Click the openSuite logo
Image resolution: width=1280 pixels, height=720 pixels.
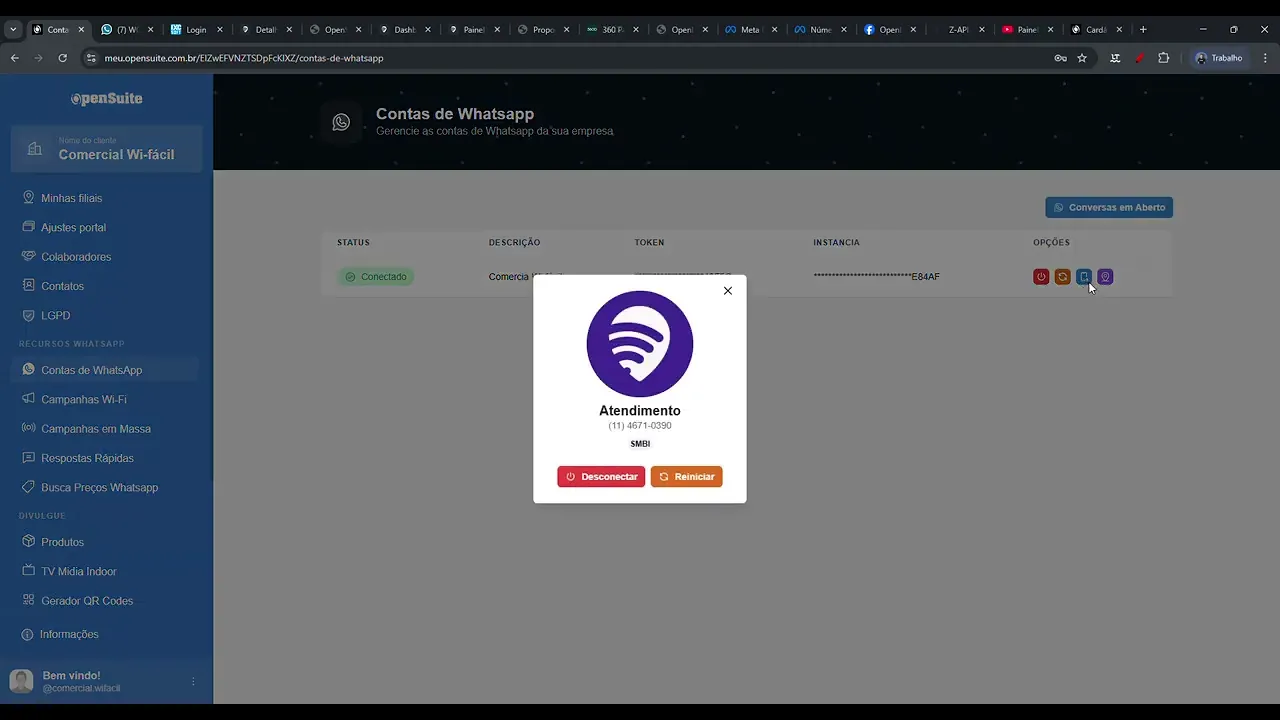(x=106, y=98)
